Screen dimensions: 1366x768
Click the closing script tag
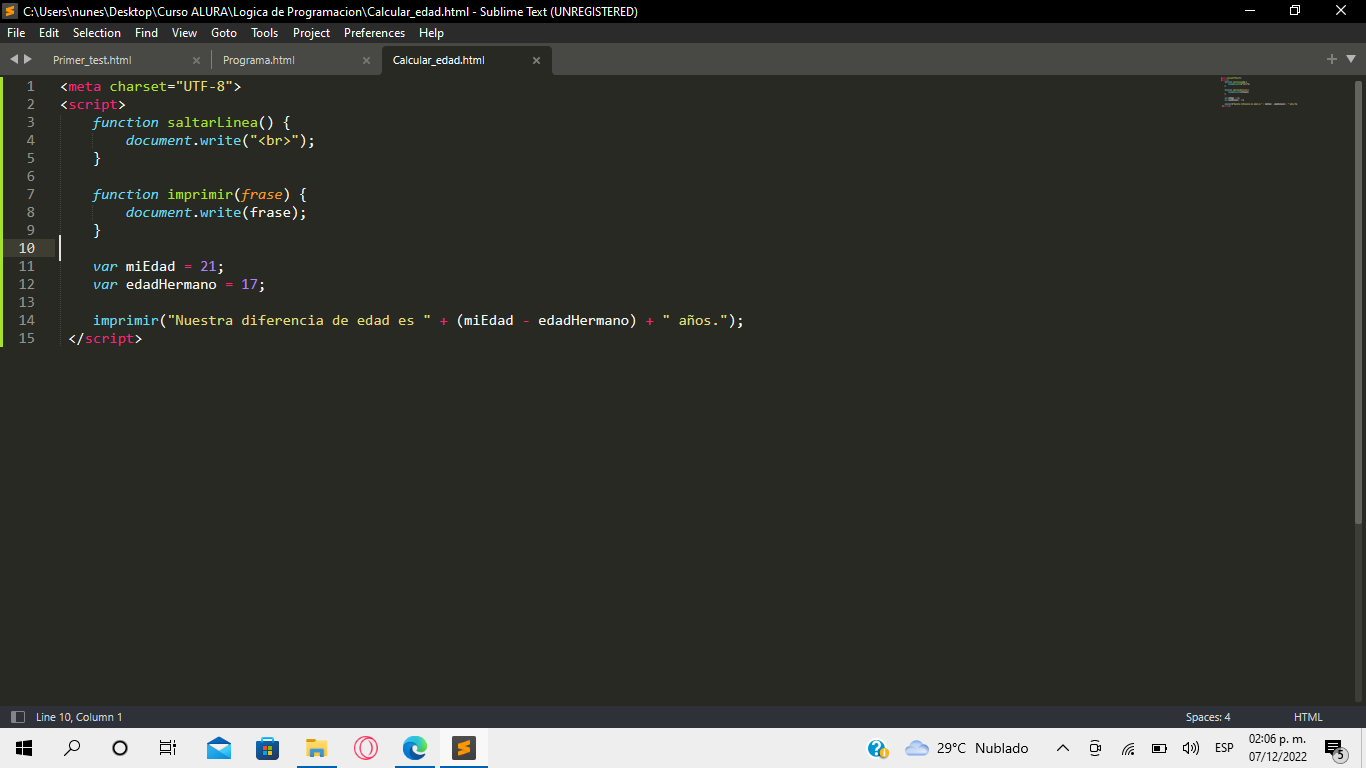(x=105, y=338)
